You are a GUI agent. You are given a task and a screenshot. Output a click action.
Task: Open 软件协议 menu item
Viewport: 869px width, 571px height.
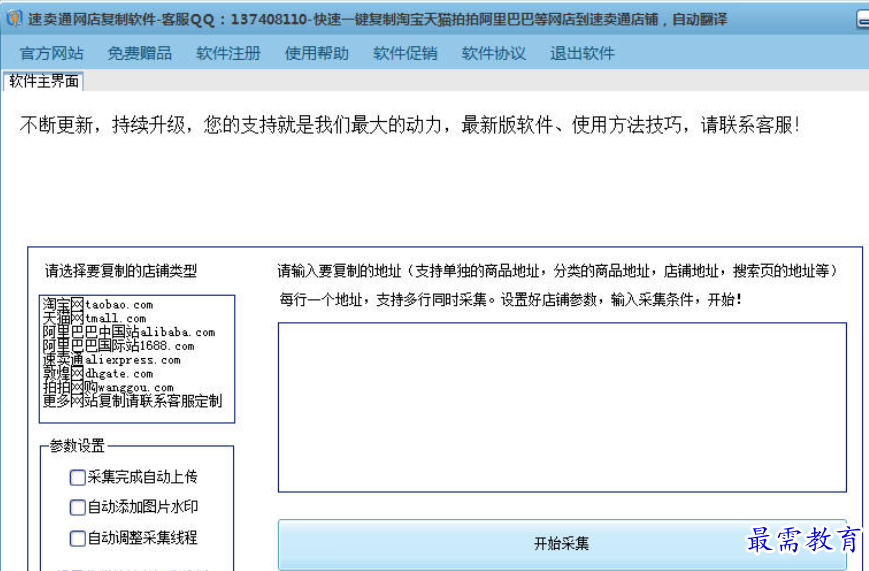pos(493,53)
